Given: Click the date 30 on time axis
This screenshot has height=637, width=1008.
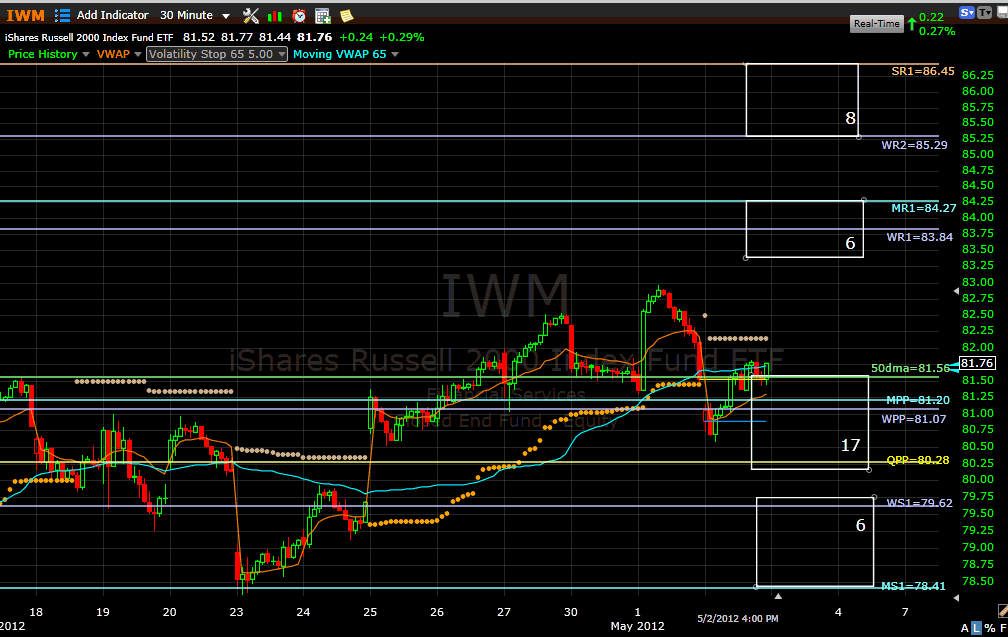Looking at the screenshot, I should click(570, 612).
